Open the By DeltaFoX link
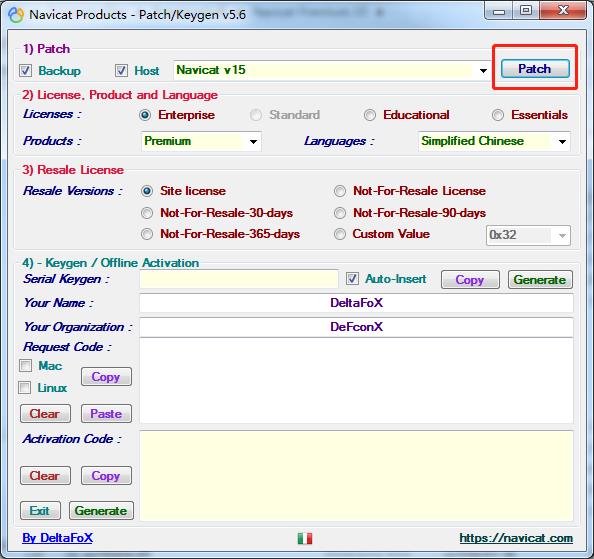 tap(58, 538)
